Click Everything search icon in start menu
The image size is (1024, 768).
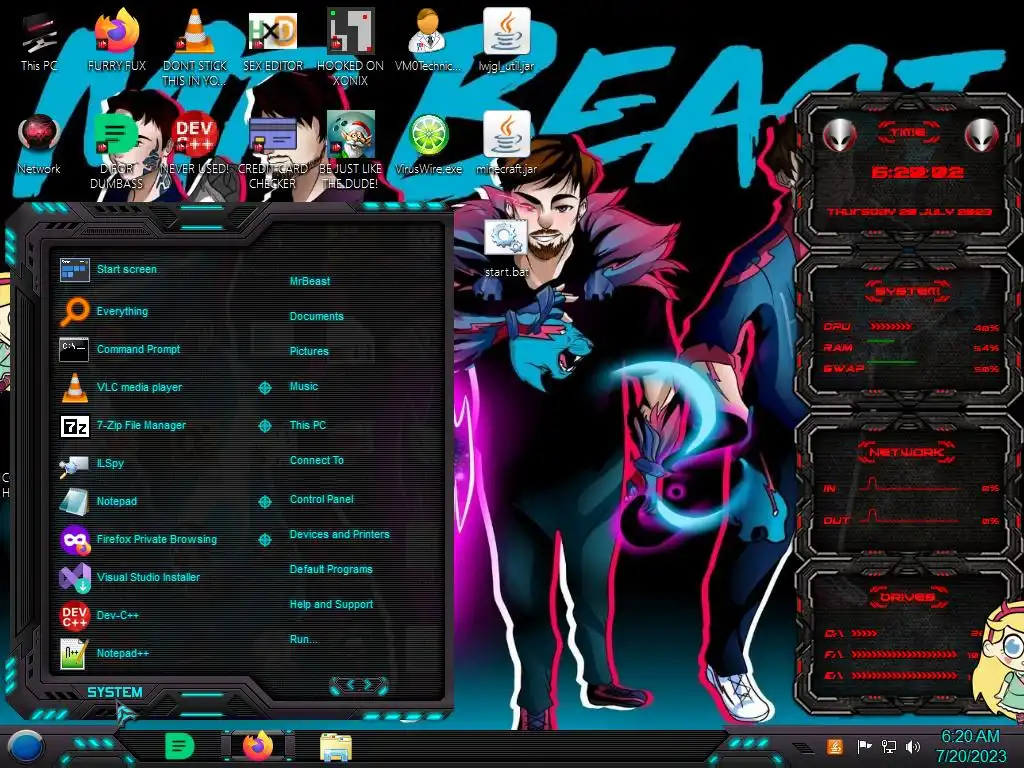point(74,311)
